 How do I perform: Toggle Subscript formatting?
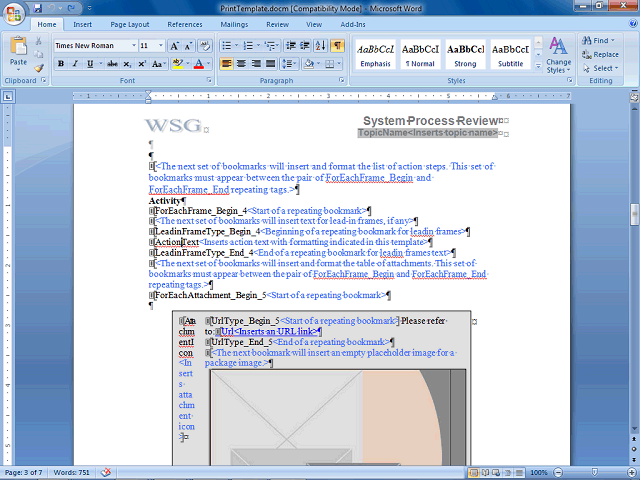click(127, 64)
